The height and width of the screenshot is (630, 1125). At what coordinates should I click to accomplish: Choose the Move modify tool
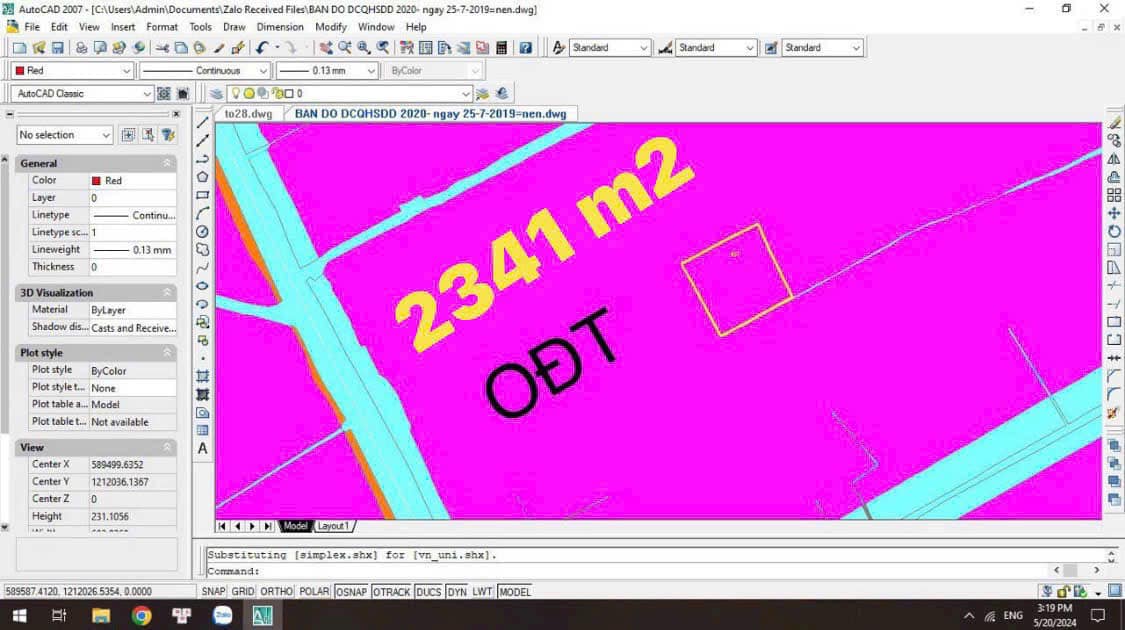coord(1114,213)
